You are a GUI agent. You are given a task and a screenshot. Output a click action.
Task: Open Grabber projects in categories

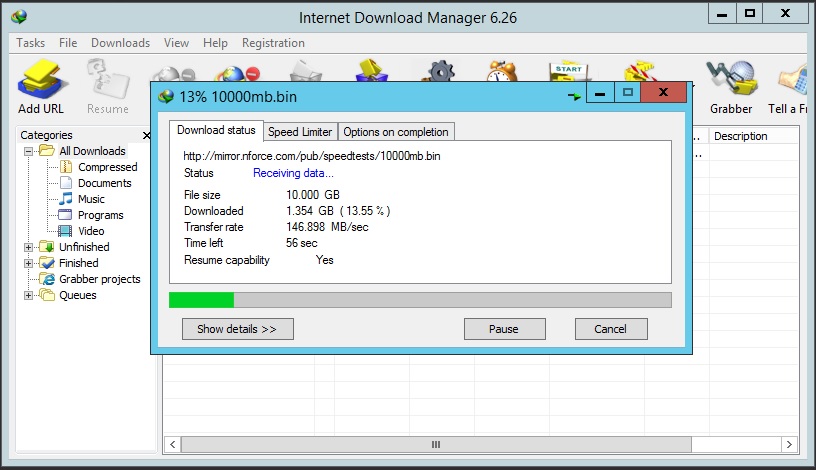pos(99,279)
